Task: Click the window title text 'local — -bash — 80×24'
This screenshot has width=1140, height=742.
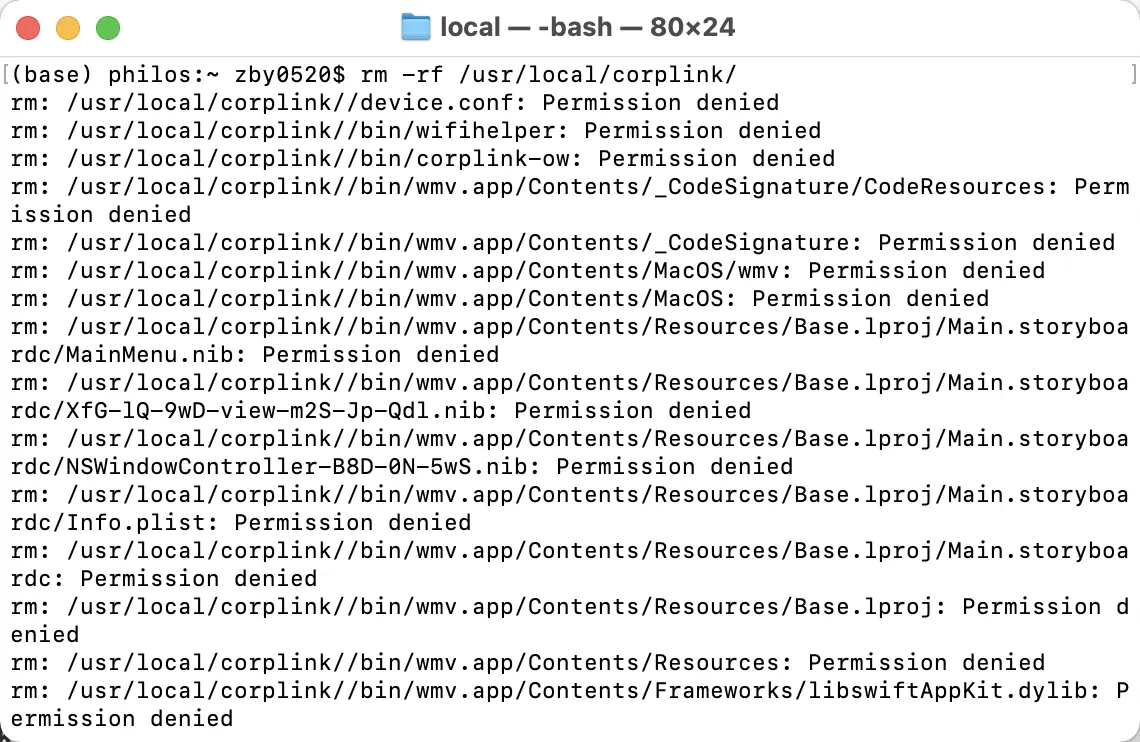Action: [x=587, y=28]
